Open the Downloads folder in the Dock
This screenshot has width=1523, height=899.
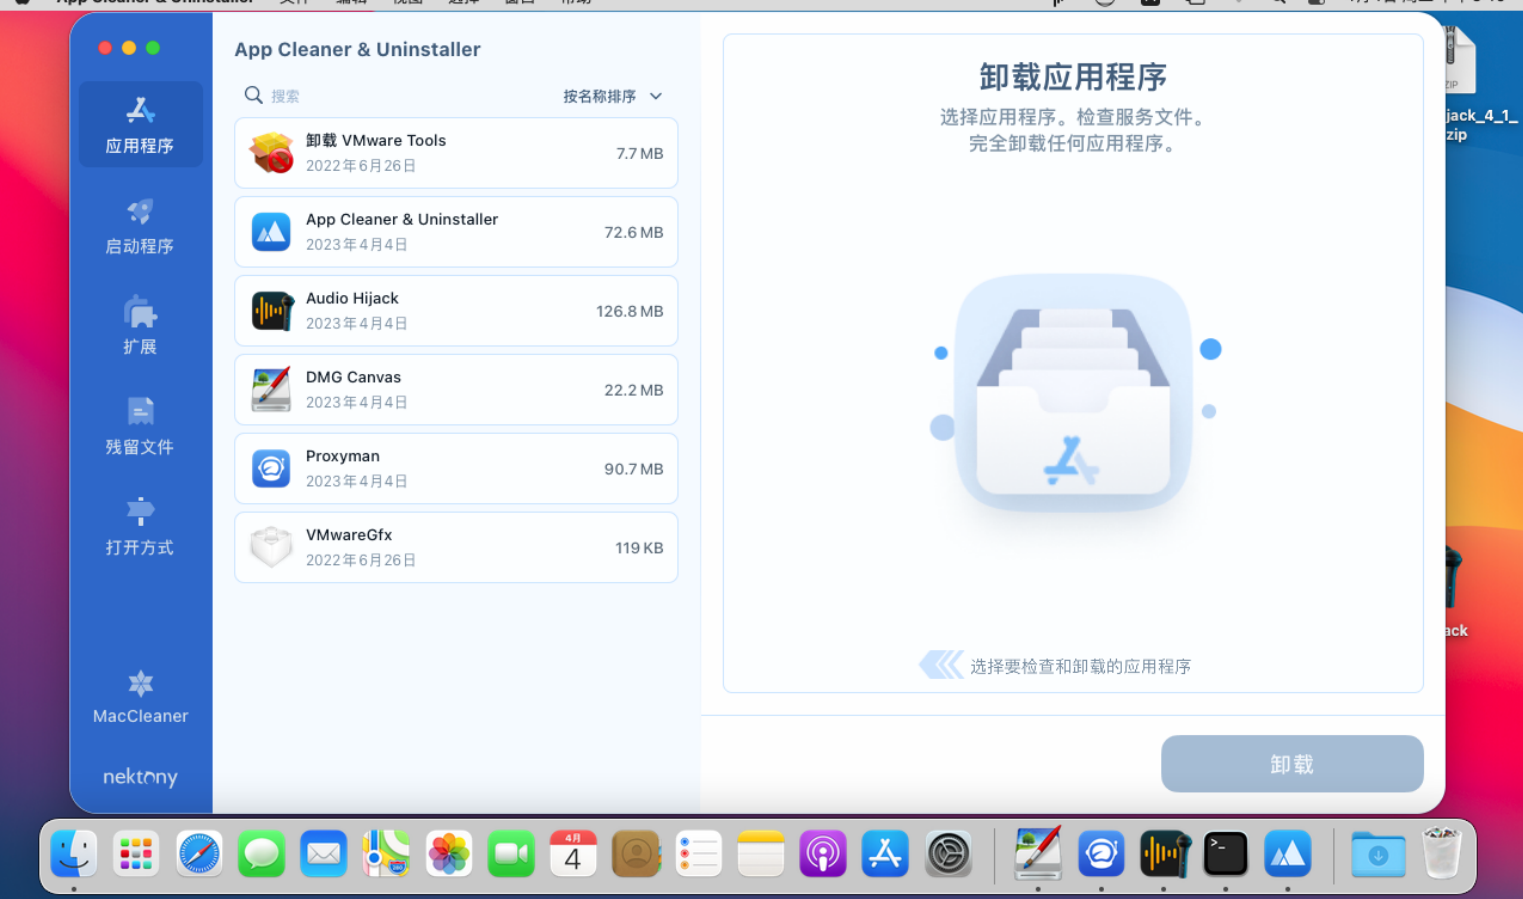[x=1378, y=854]
